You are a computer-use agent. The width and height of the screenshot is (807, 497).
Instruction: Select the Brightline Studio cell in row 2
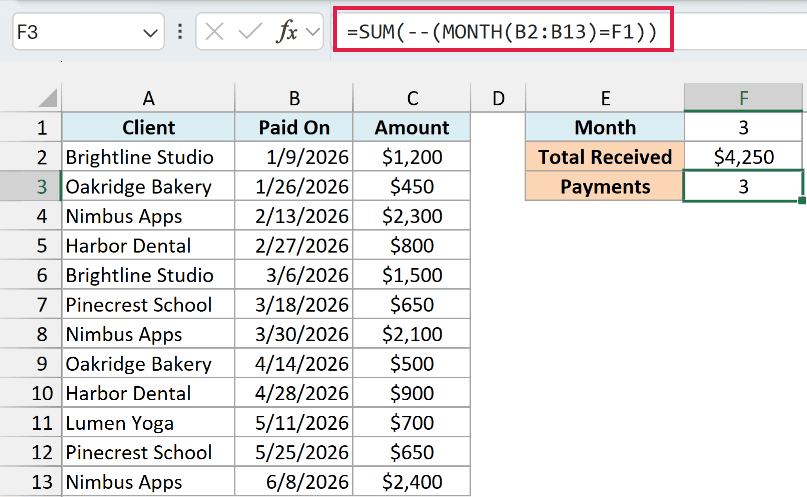pos(148,156)
